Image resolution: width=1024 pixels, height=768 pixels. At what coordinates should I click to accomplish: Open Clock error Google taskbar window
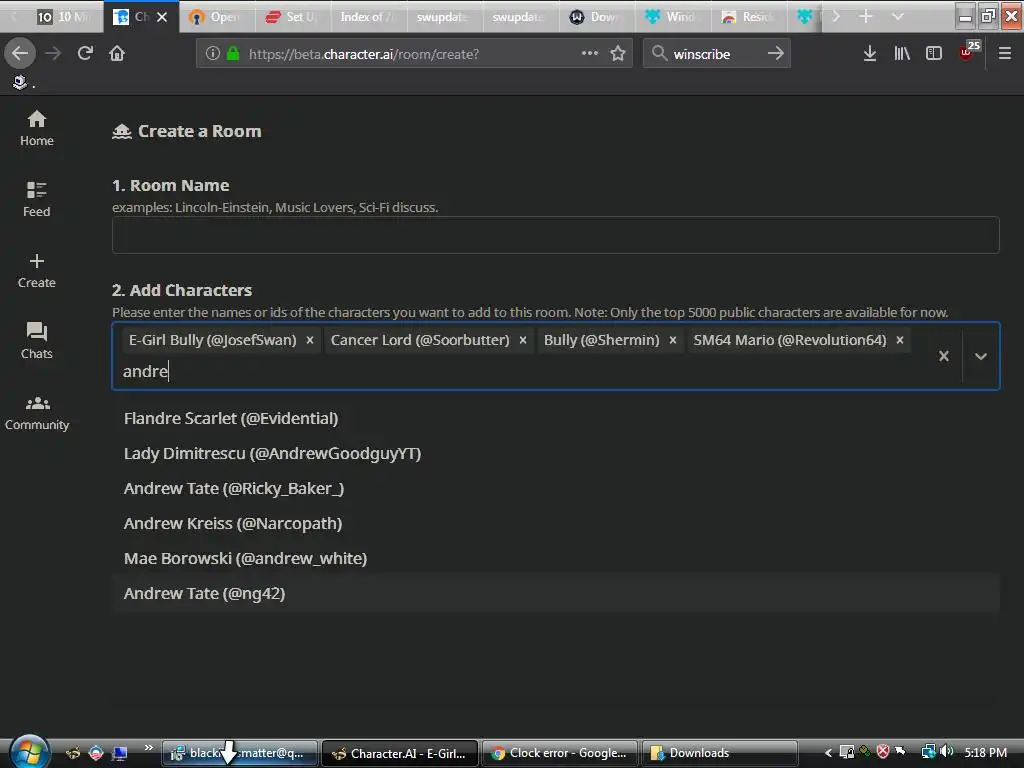point(560,754)
